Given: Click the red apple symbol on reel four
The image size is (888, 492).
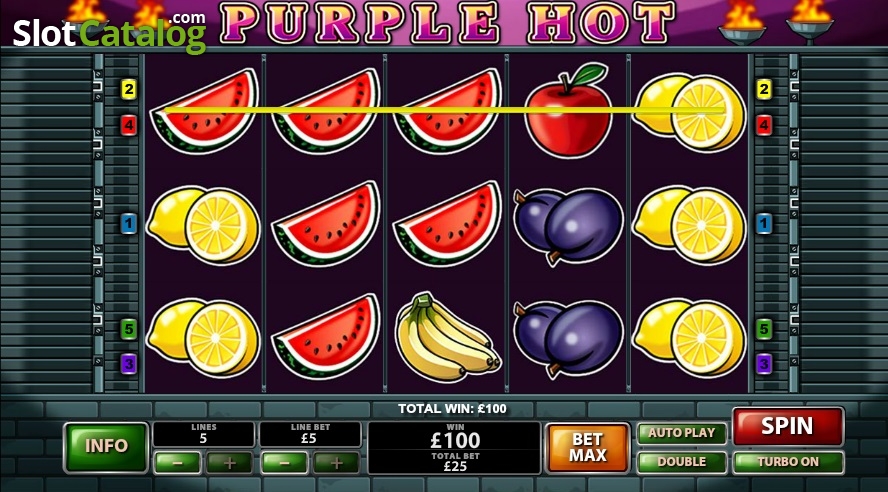Looking at the screenshot, I should tap(568, 111).
